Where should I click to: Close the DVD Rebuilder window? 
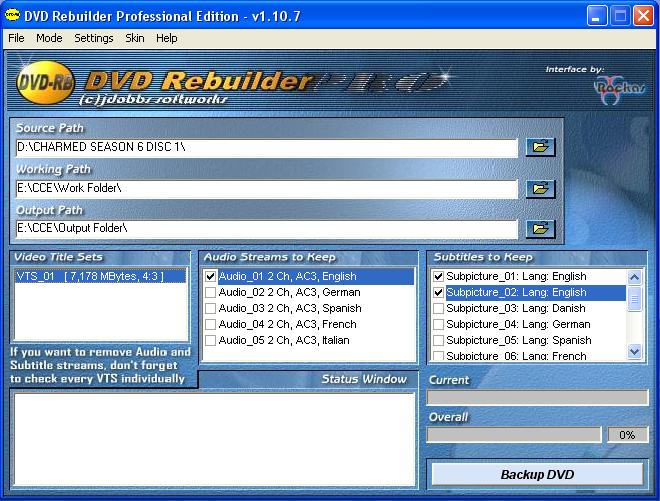[x=644, y=16]
